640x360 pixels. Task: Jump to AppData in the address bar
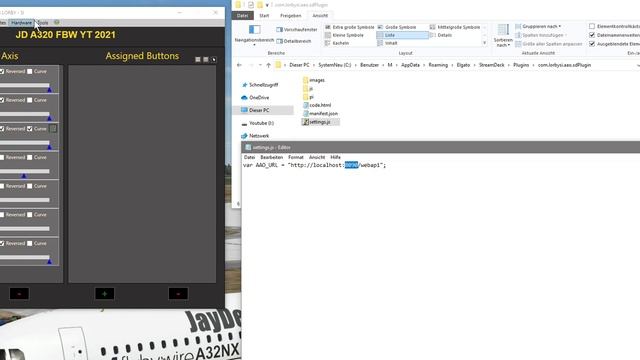pyautogui.click(x=410, y=65)
